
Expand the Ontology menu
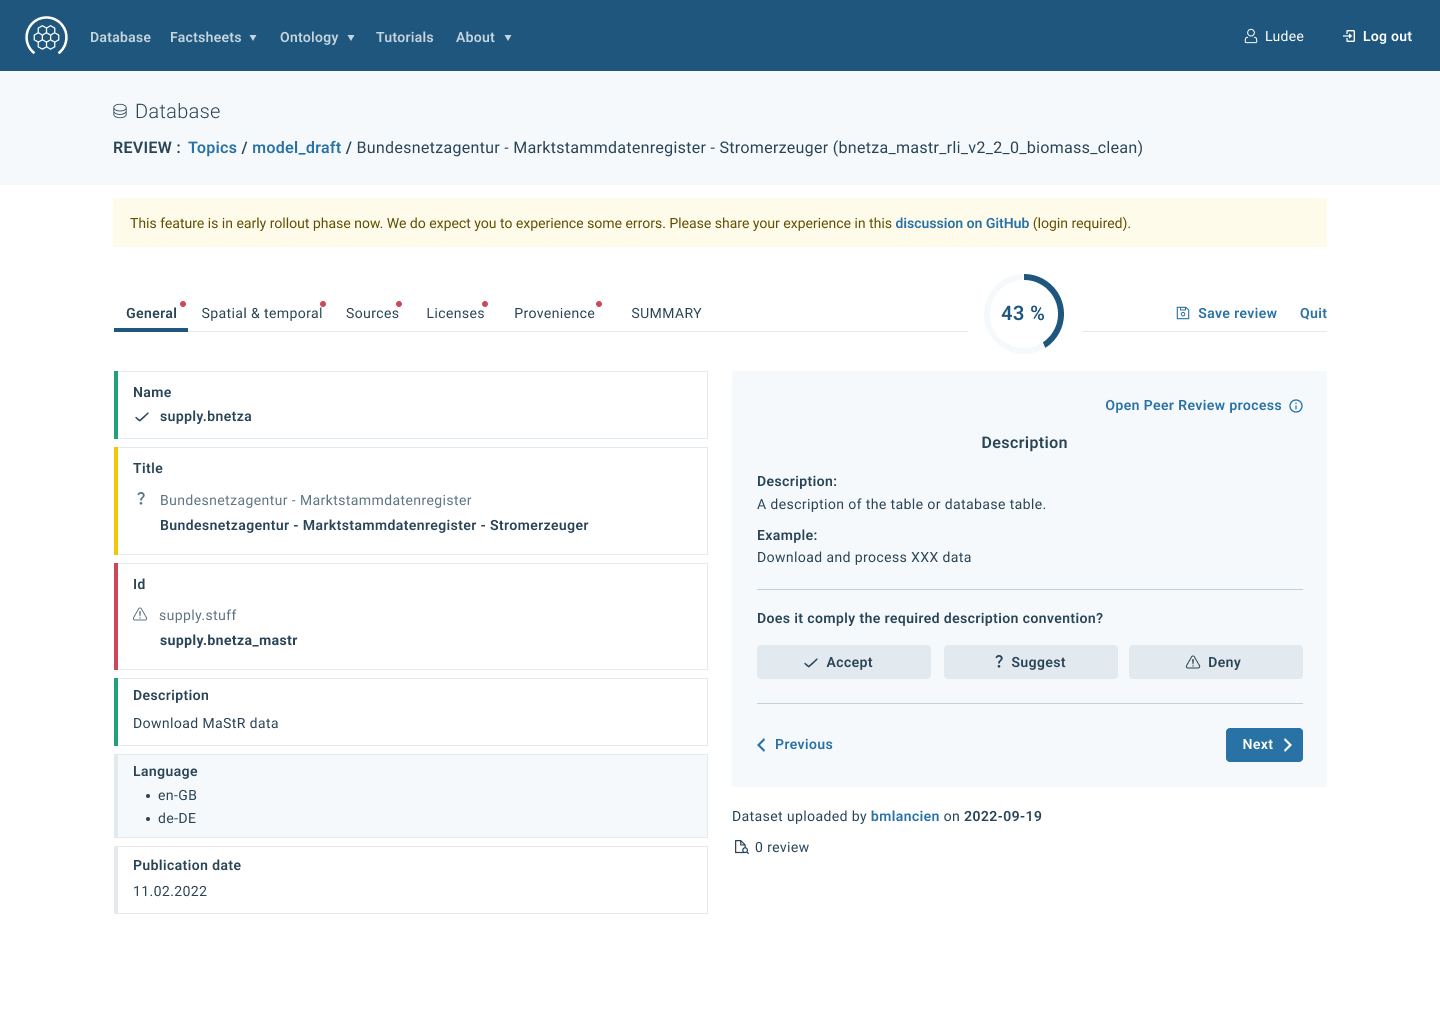[x=317, y=37]
